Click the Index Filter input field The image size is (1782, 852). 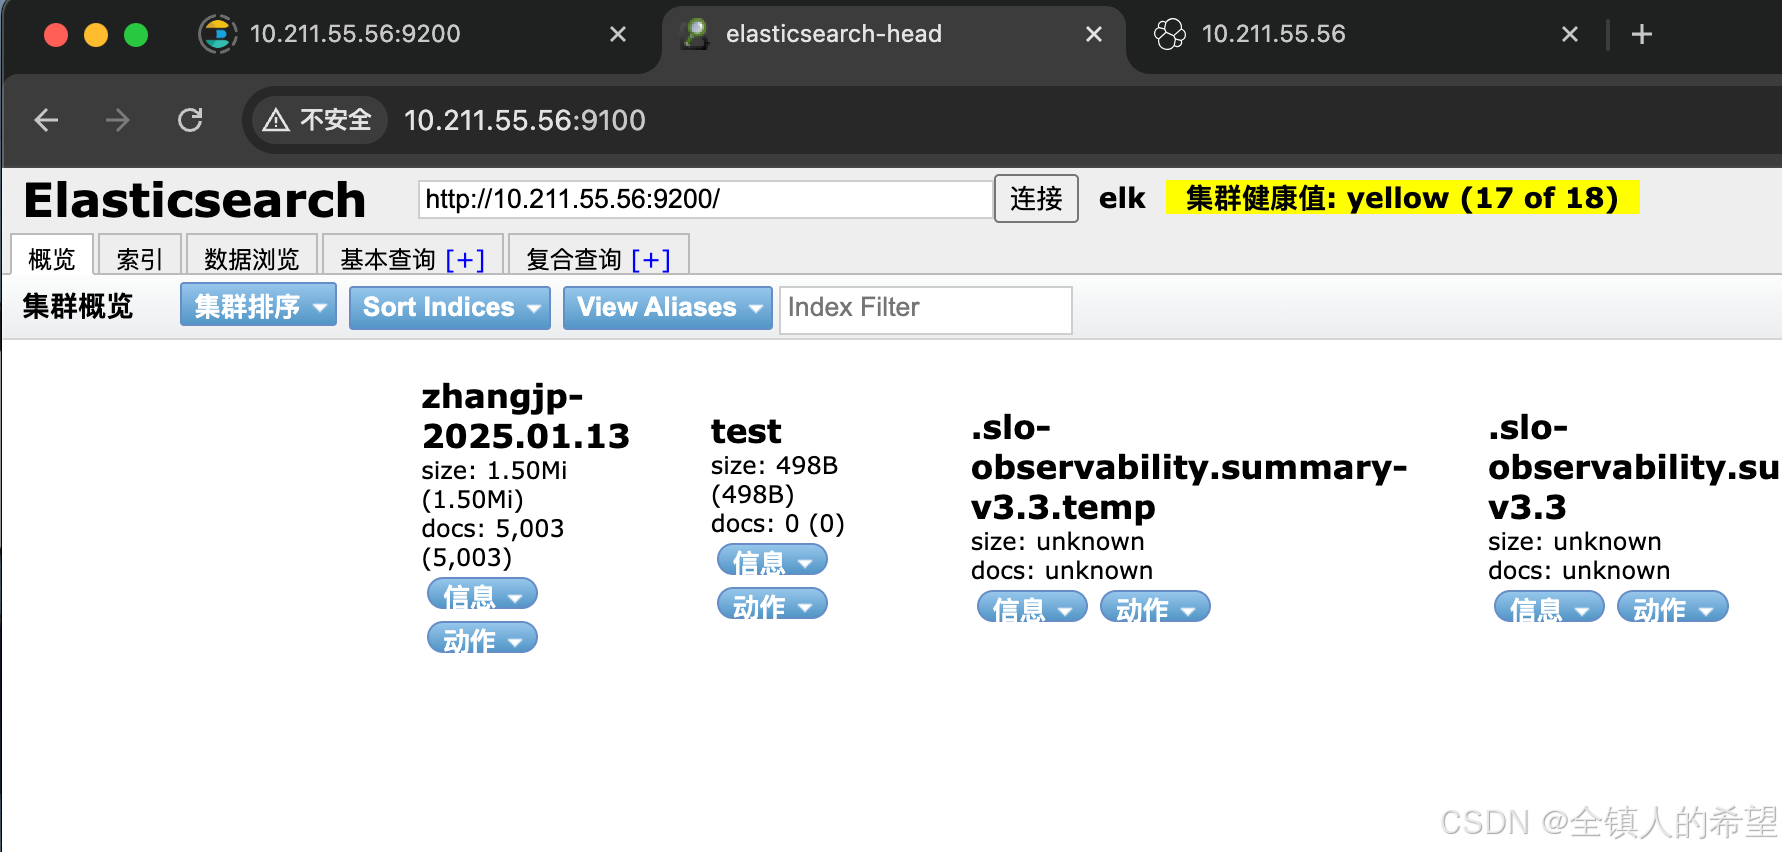926,308
